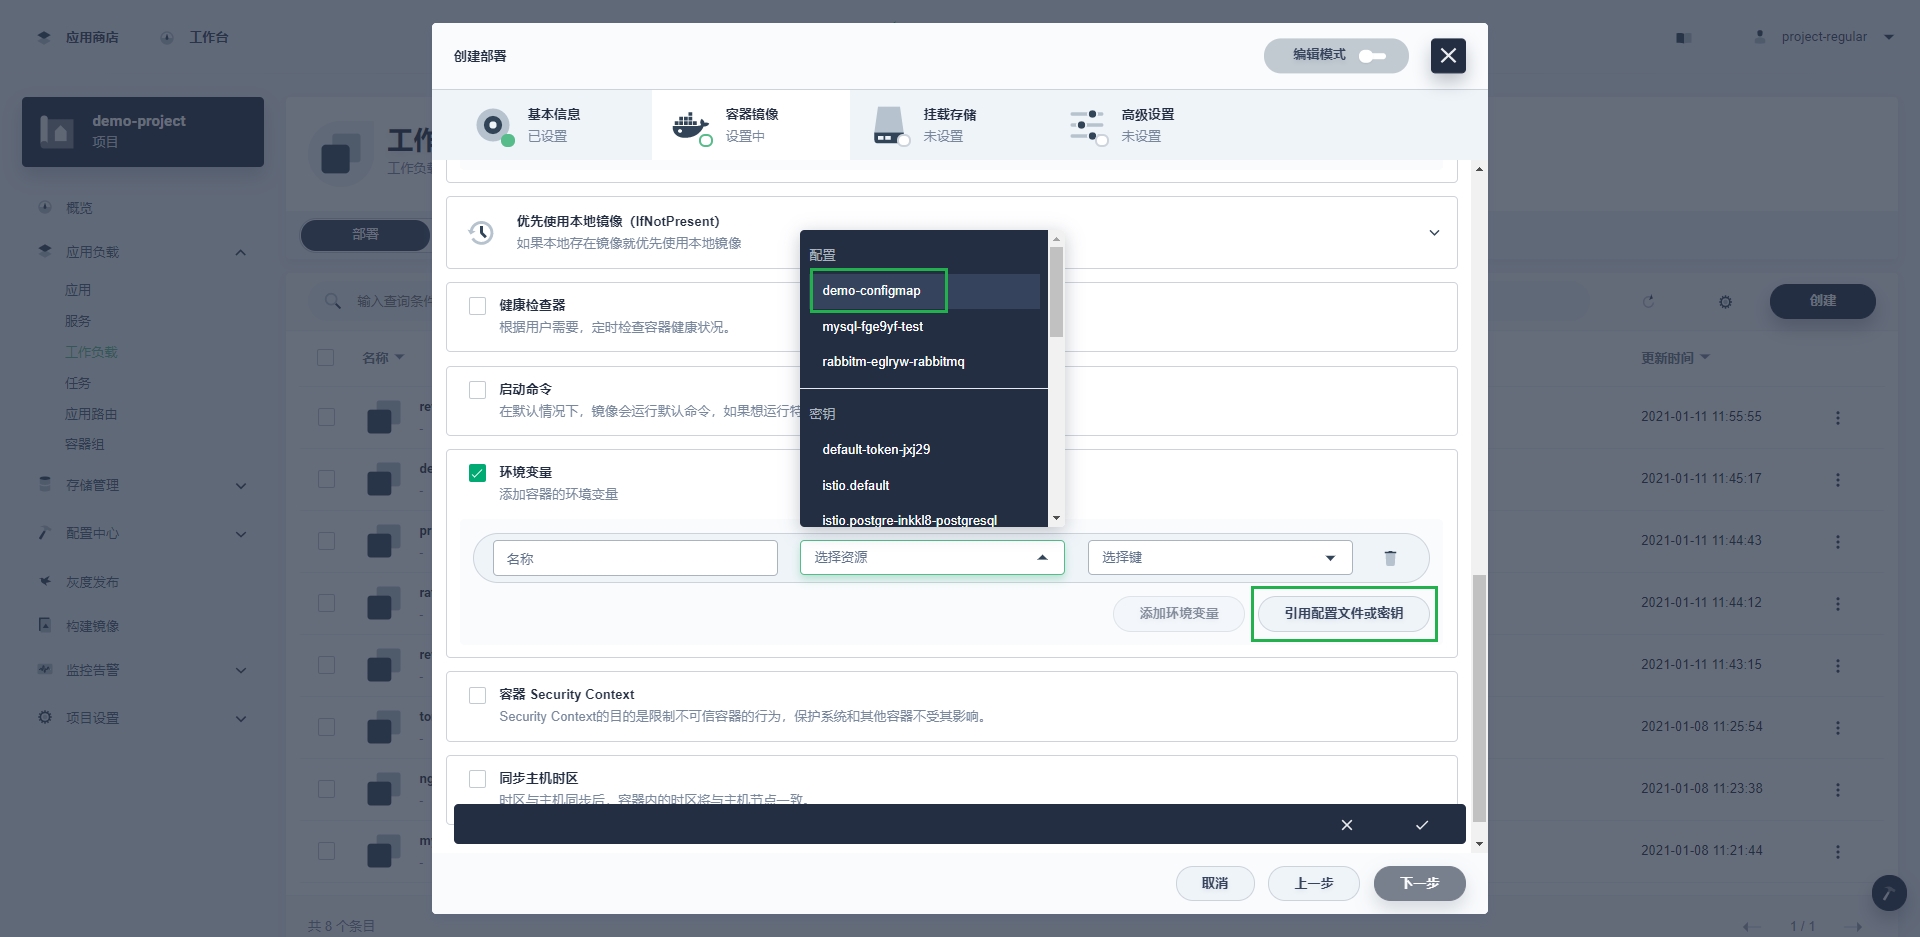The height and width of the screenshot is (937, 1920).
Task: Select the 项目设置 settings gear icon
Action: point(44,717)
